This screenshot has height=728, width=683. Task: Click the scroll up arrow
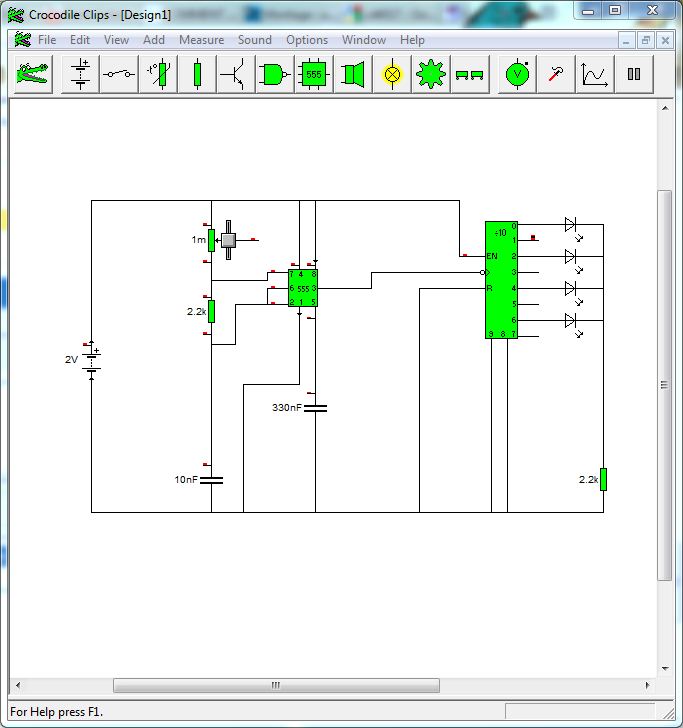click(665, 108)
